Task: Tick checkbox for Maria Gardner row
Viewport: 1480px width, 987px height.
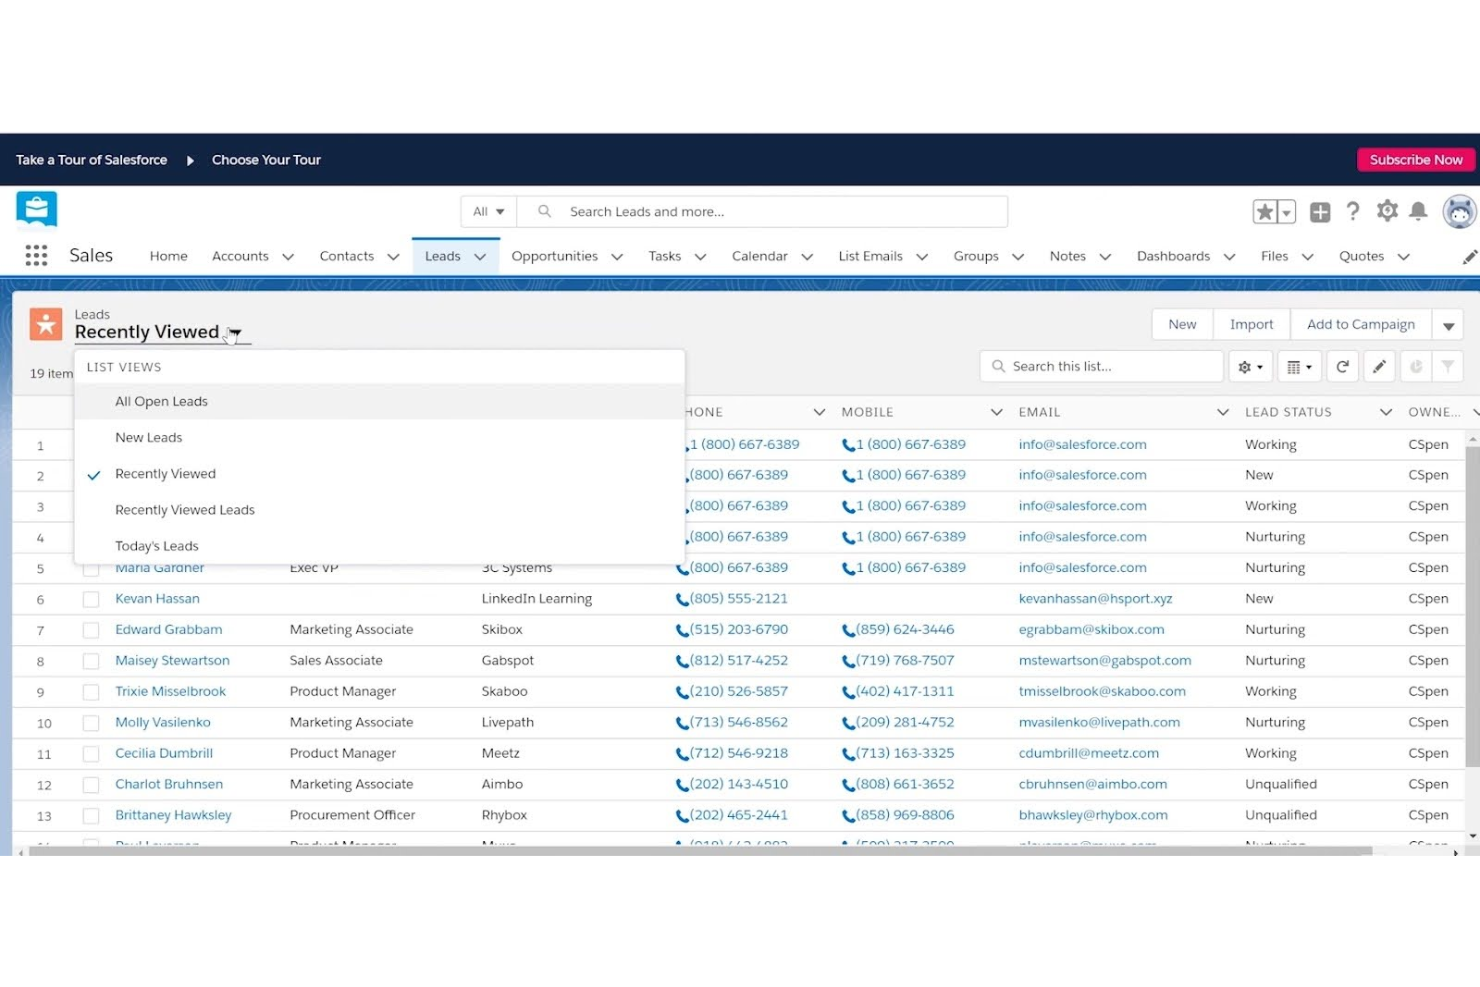Action: [x=91, y=570]
